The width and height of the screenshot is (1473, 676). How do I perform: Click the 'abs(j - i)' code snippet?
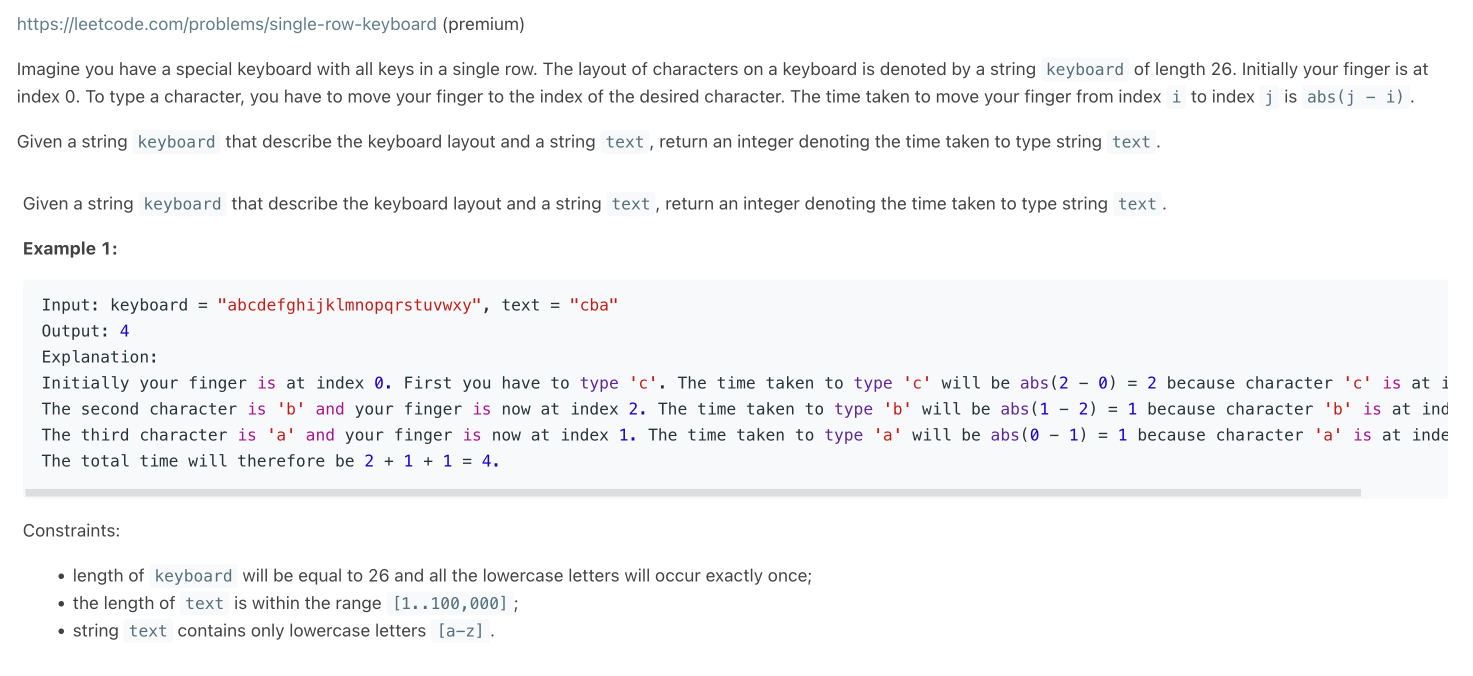tap(1357, 97)
